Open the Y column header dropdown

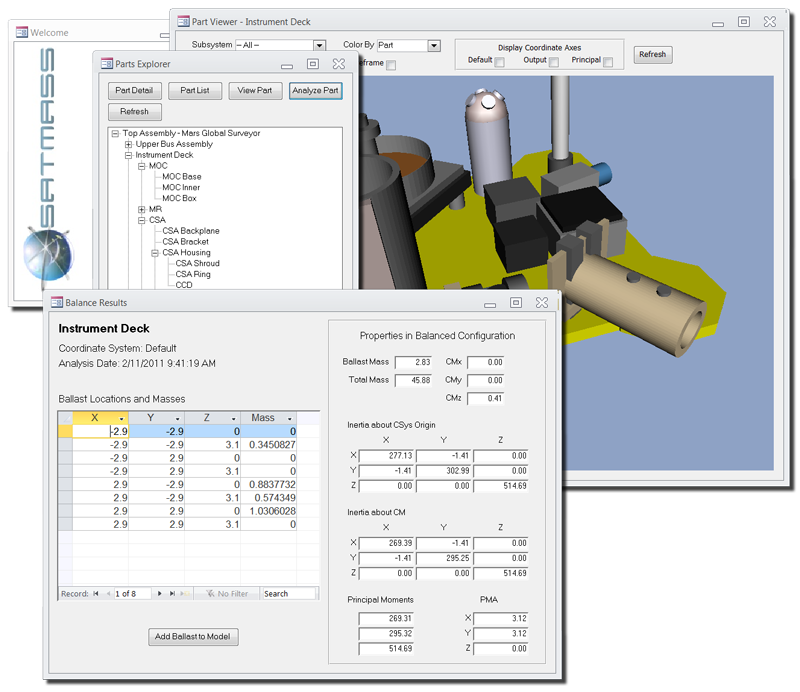click(x=178, y=418)
